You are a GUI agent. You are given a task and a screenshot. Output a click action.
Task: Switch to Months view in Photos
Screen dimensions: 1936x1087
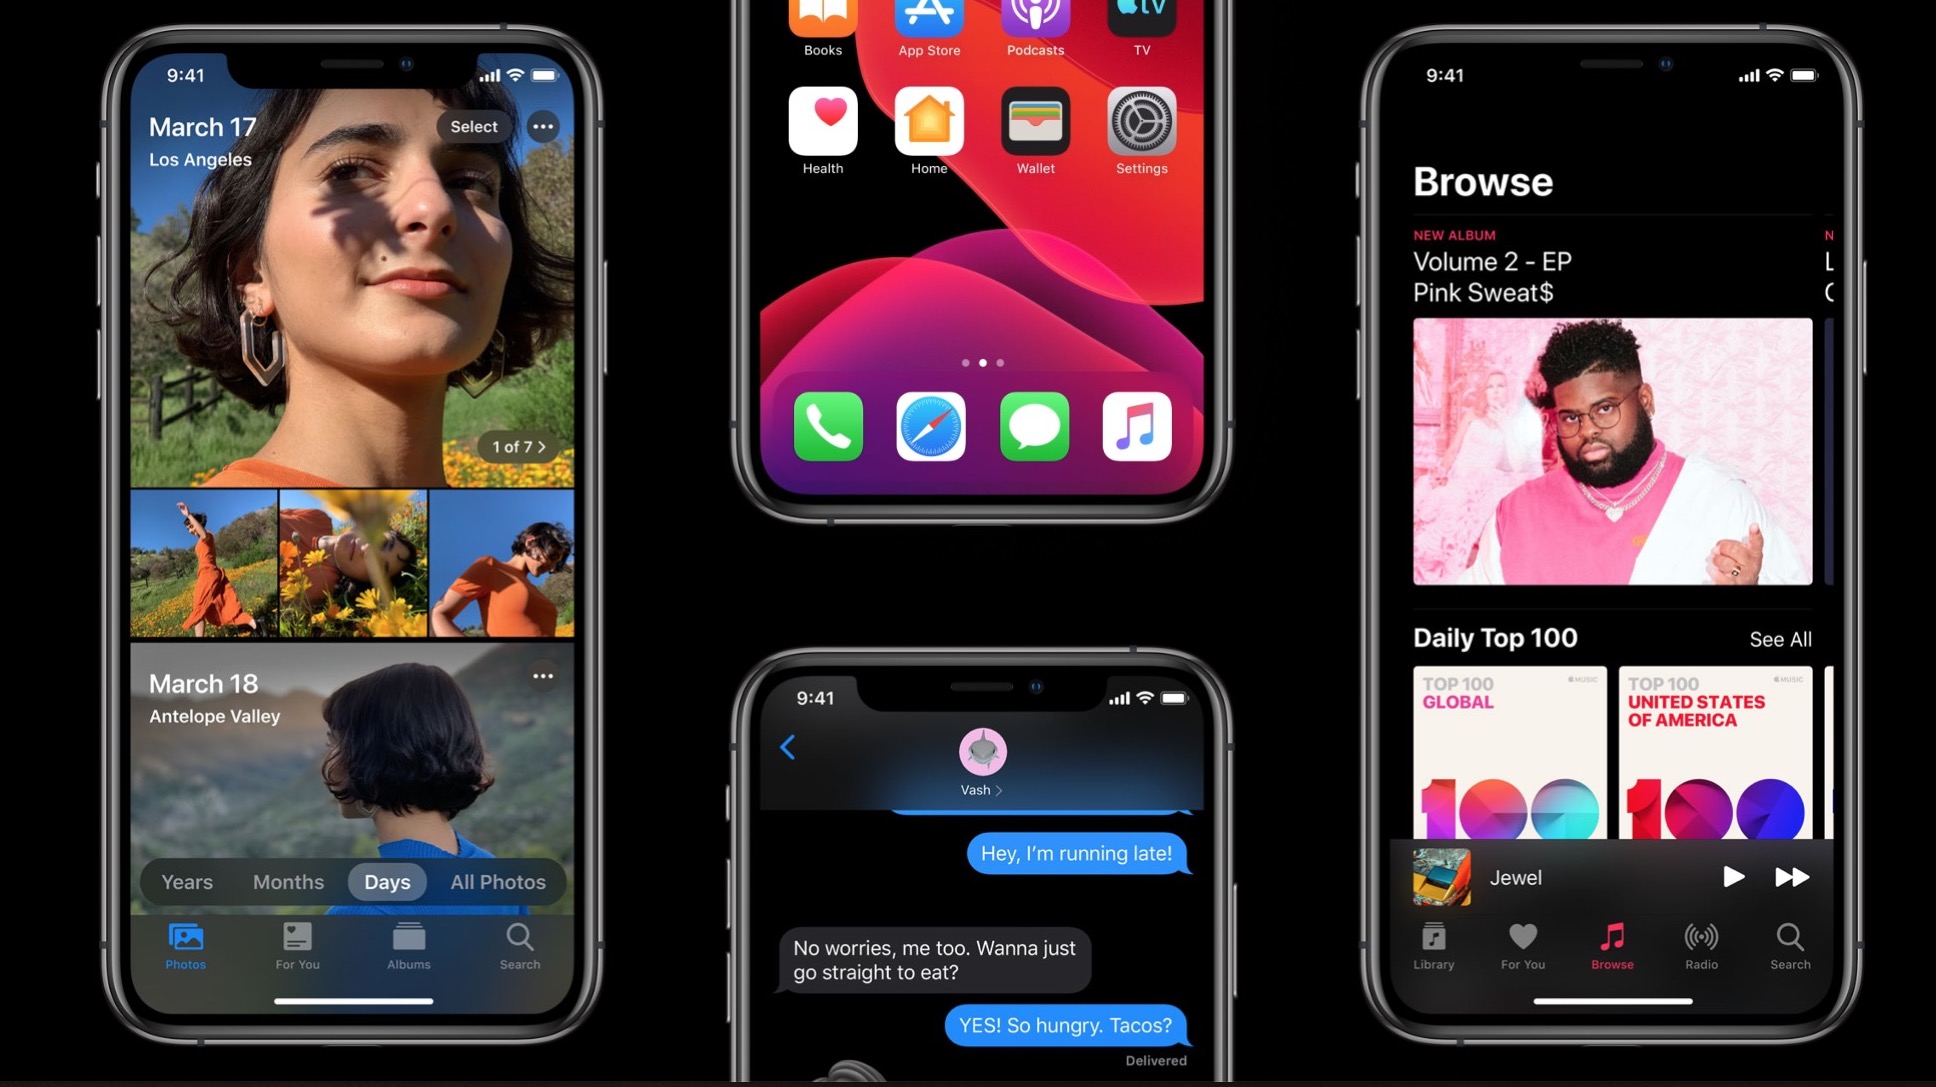click(287, 881)
